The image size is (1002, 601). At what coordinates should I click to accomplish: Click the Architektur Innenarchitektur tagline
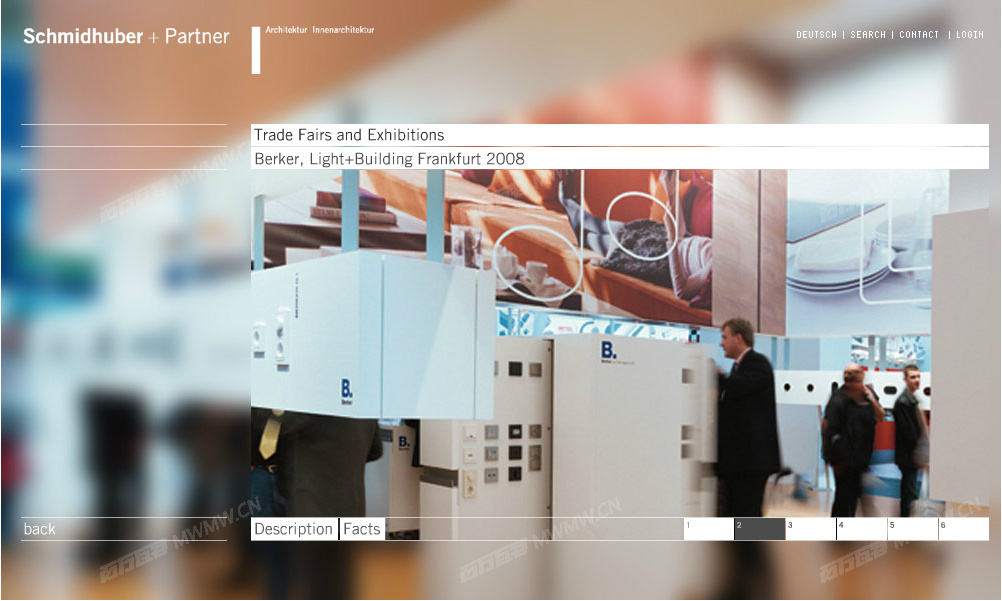[x=320, y=29]
